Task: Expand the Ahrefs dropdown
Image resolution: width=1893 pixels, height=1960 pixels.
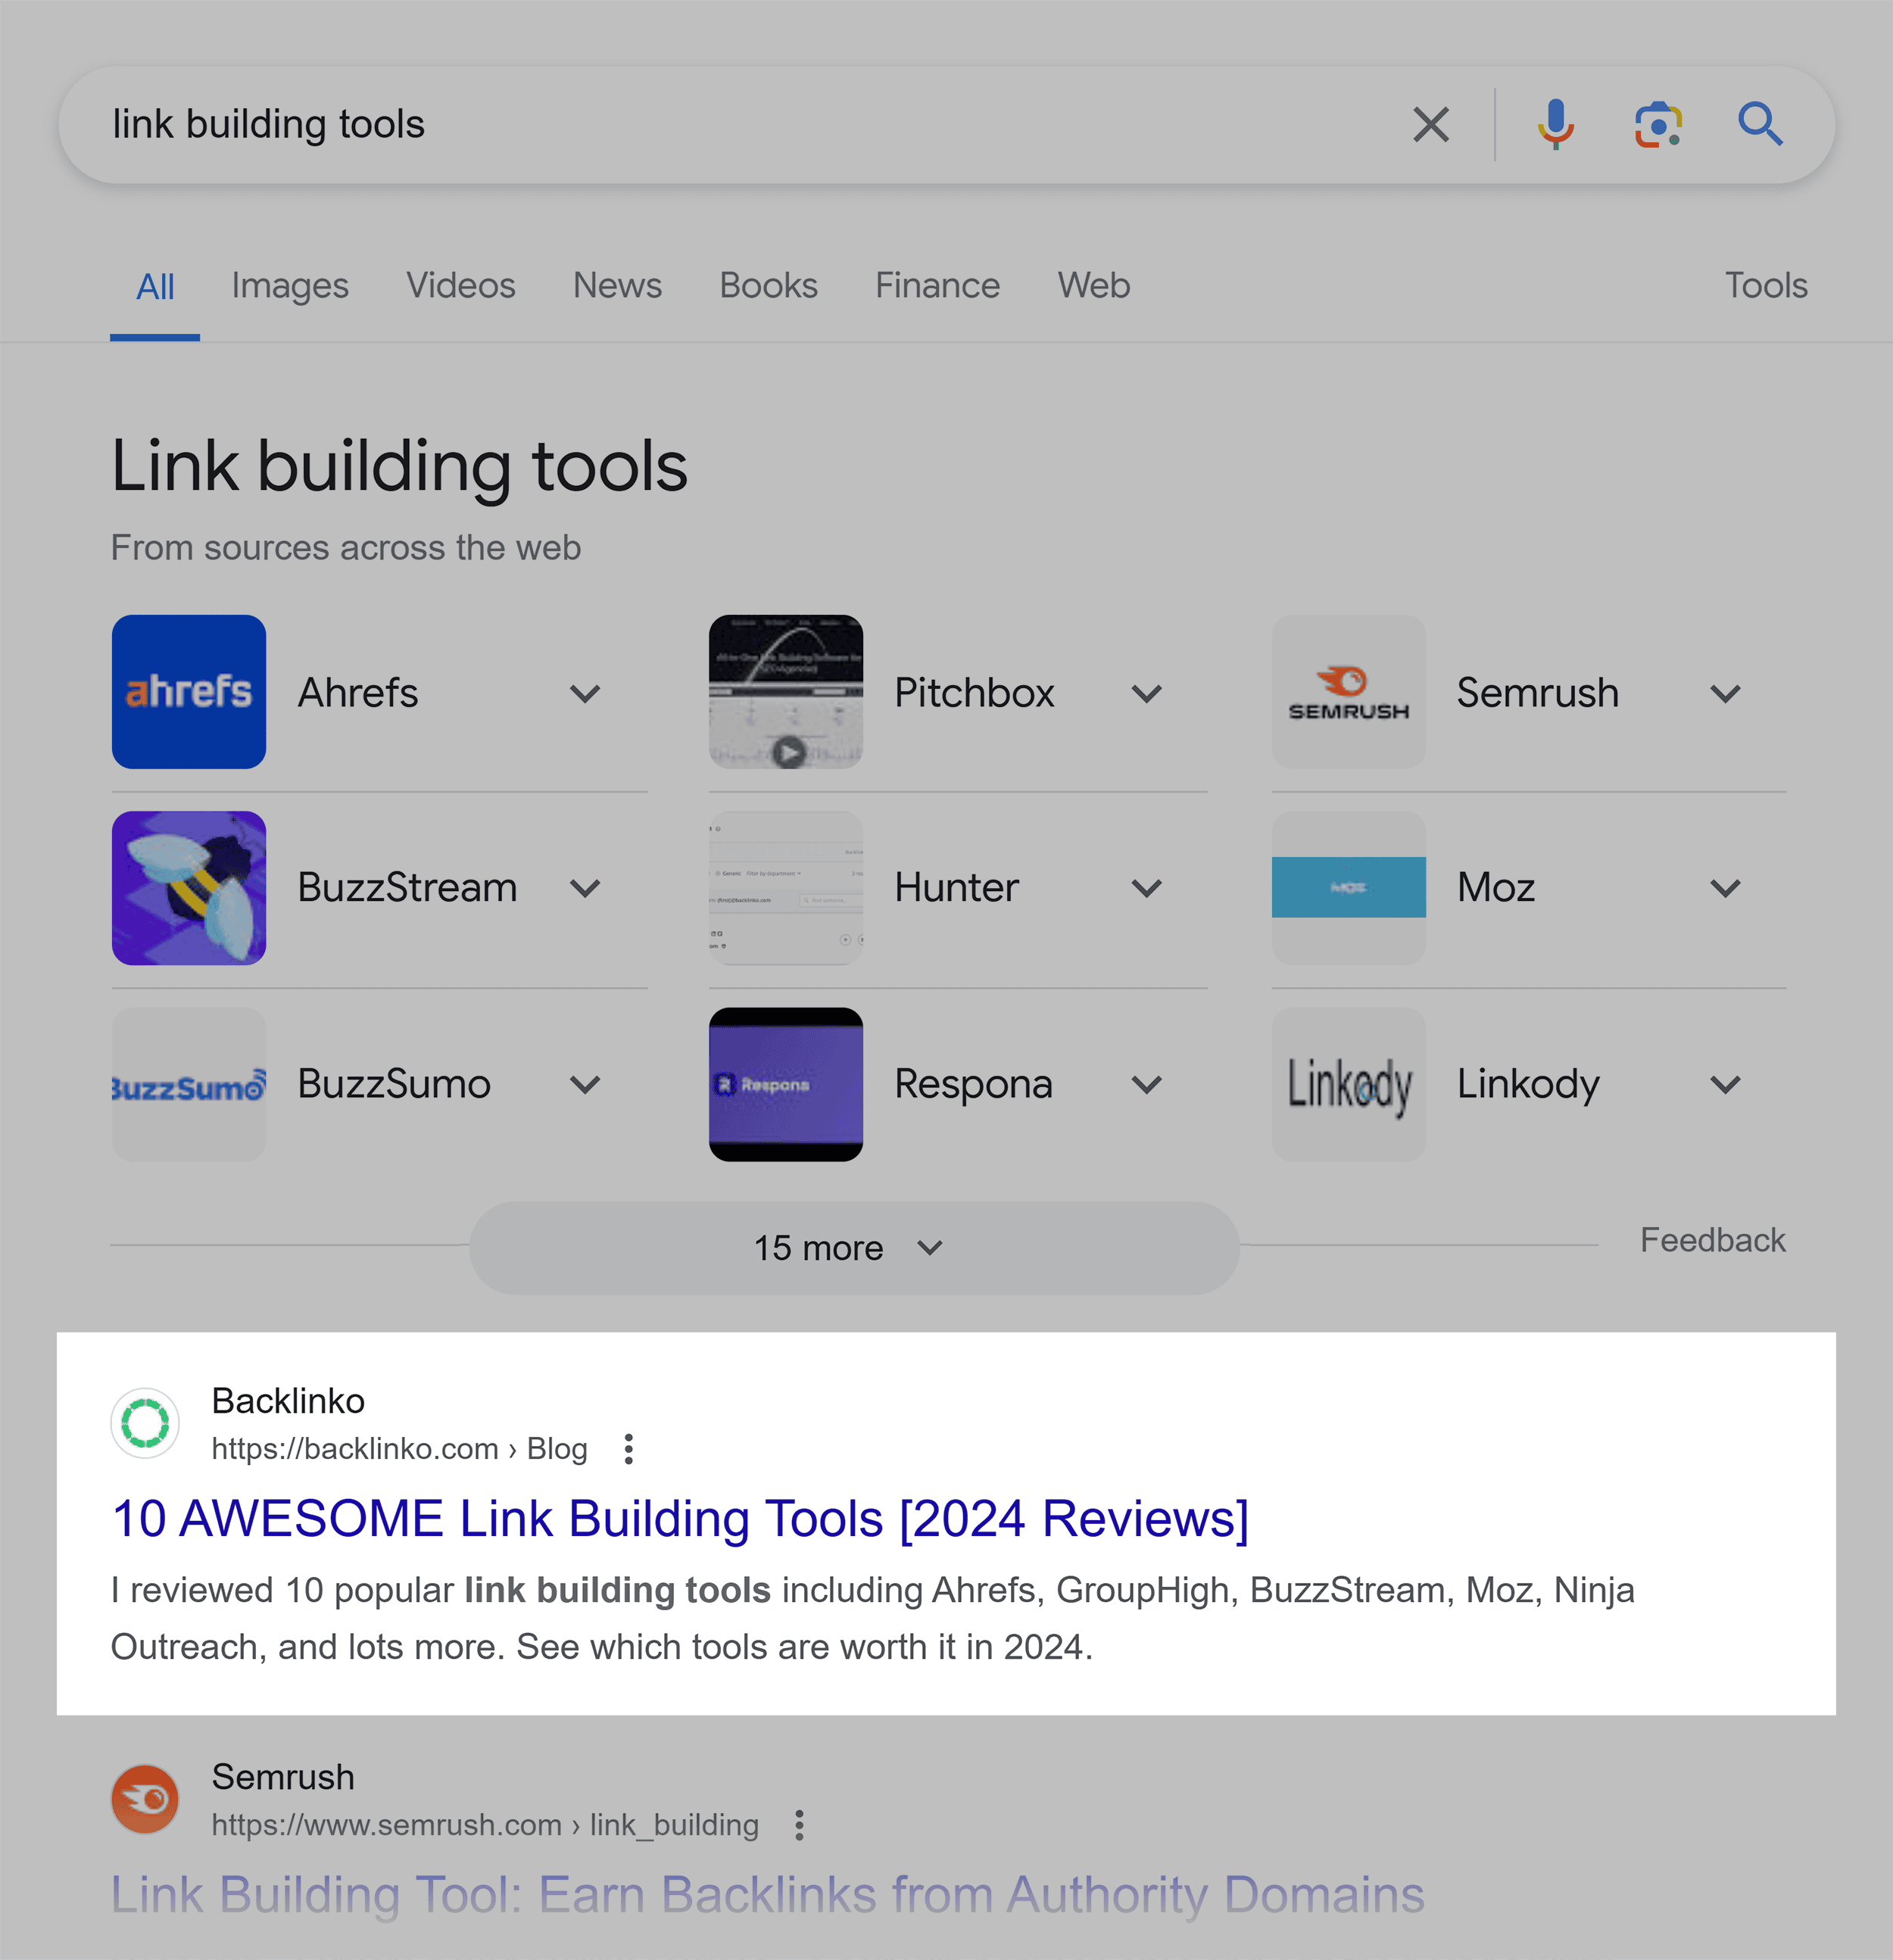Action: tap(588, 690)
